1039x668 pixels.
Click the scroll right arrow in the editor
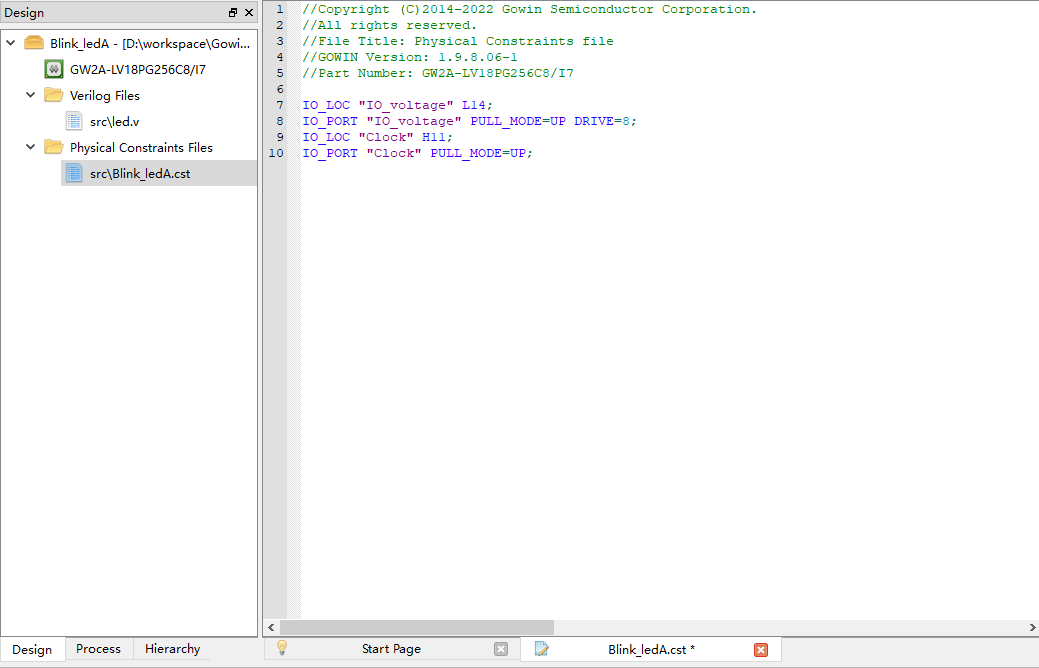coord(1032,627)
